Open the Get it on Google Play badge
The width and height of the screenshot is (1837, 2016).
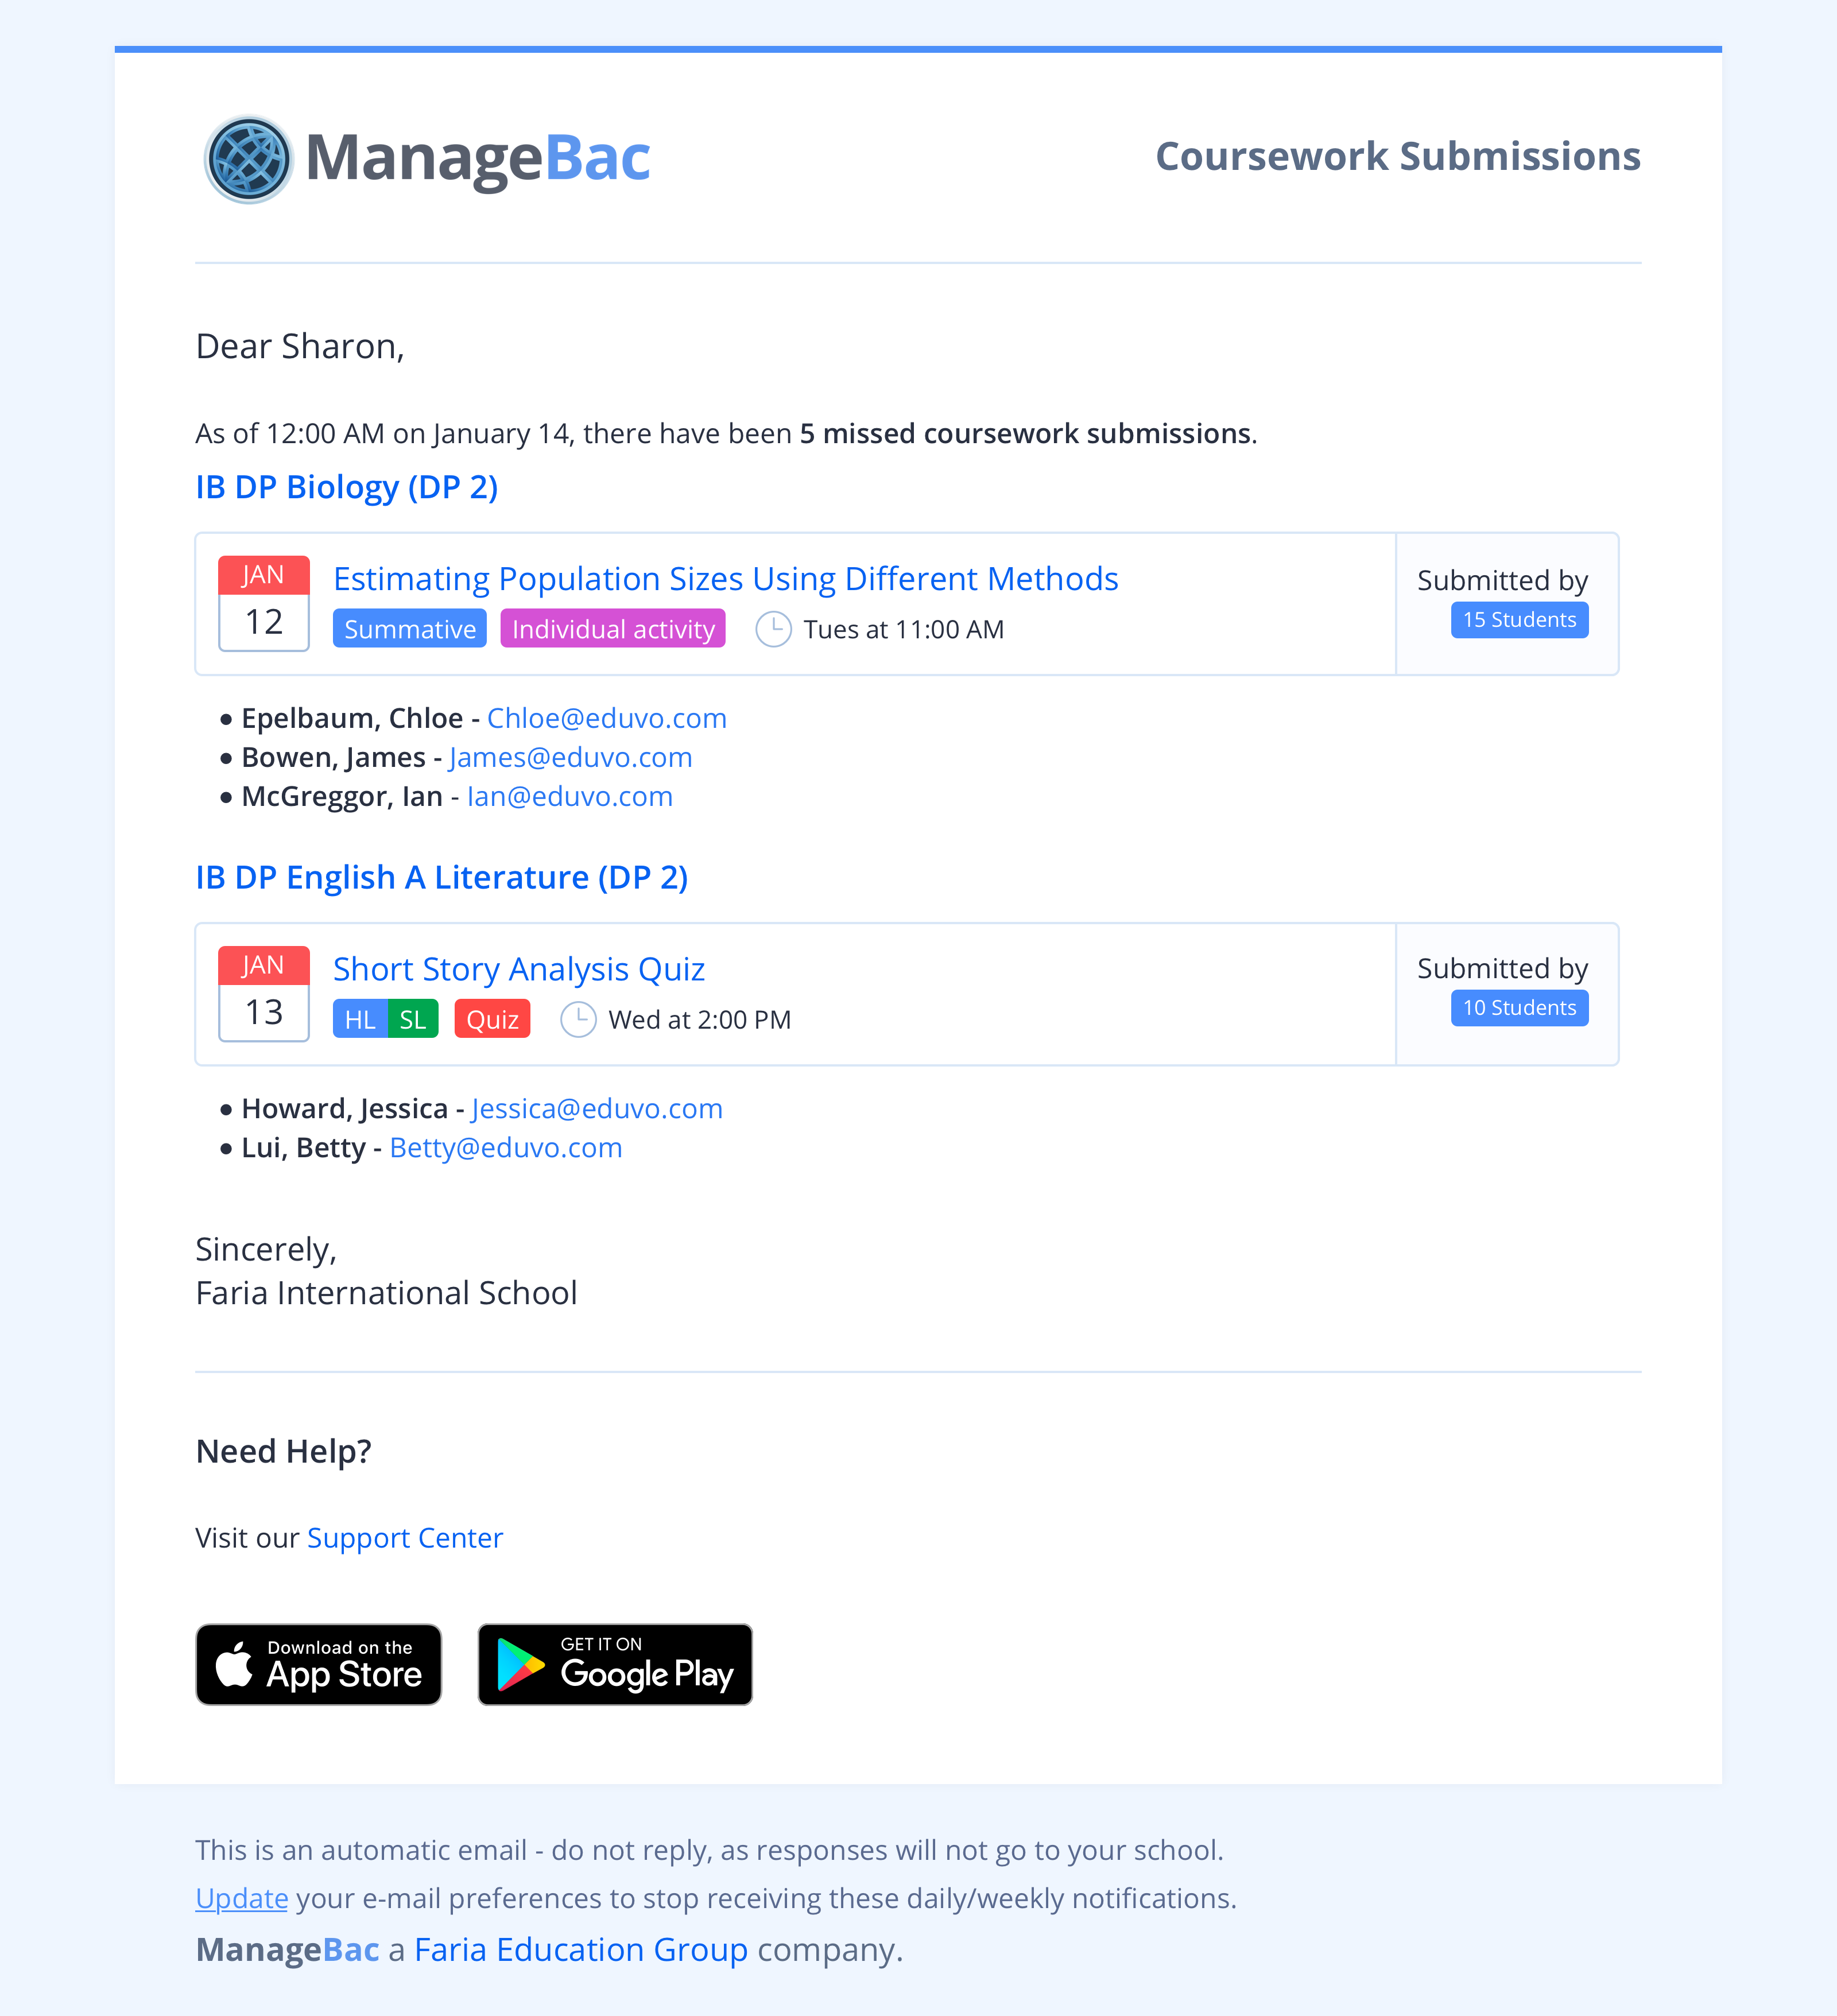[615, 1664]
